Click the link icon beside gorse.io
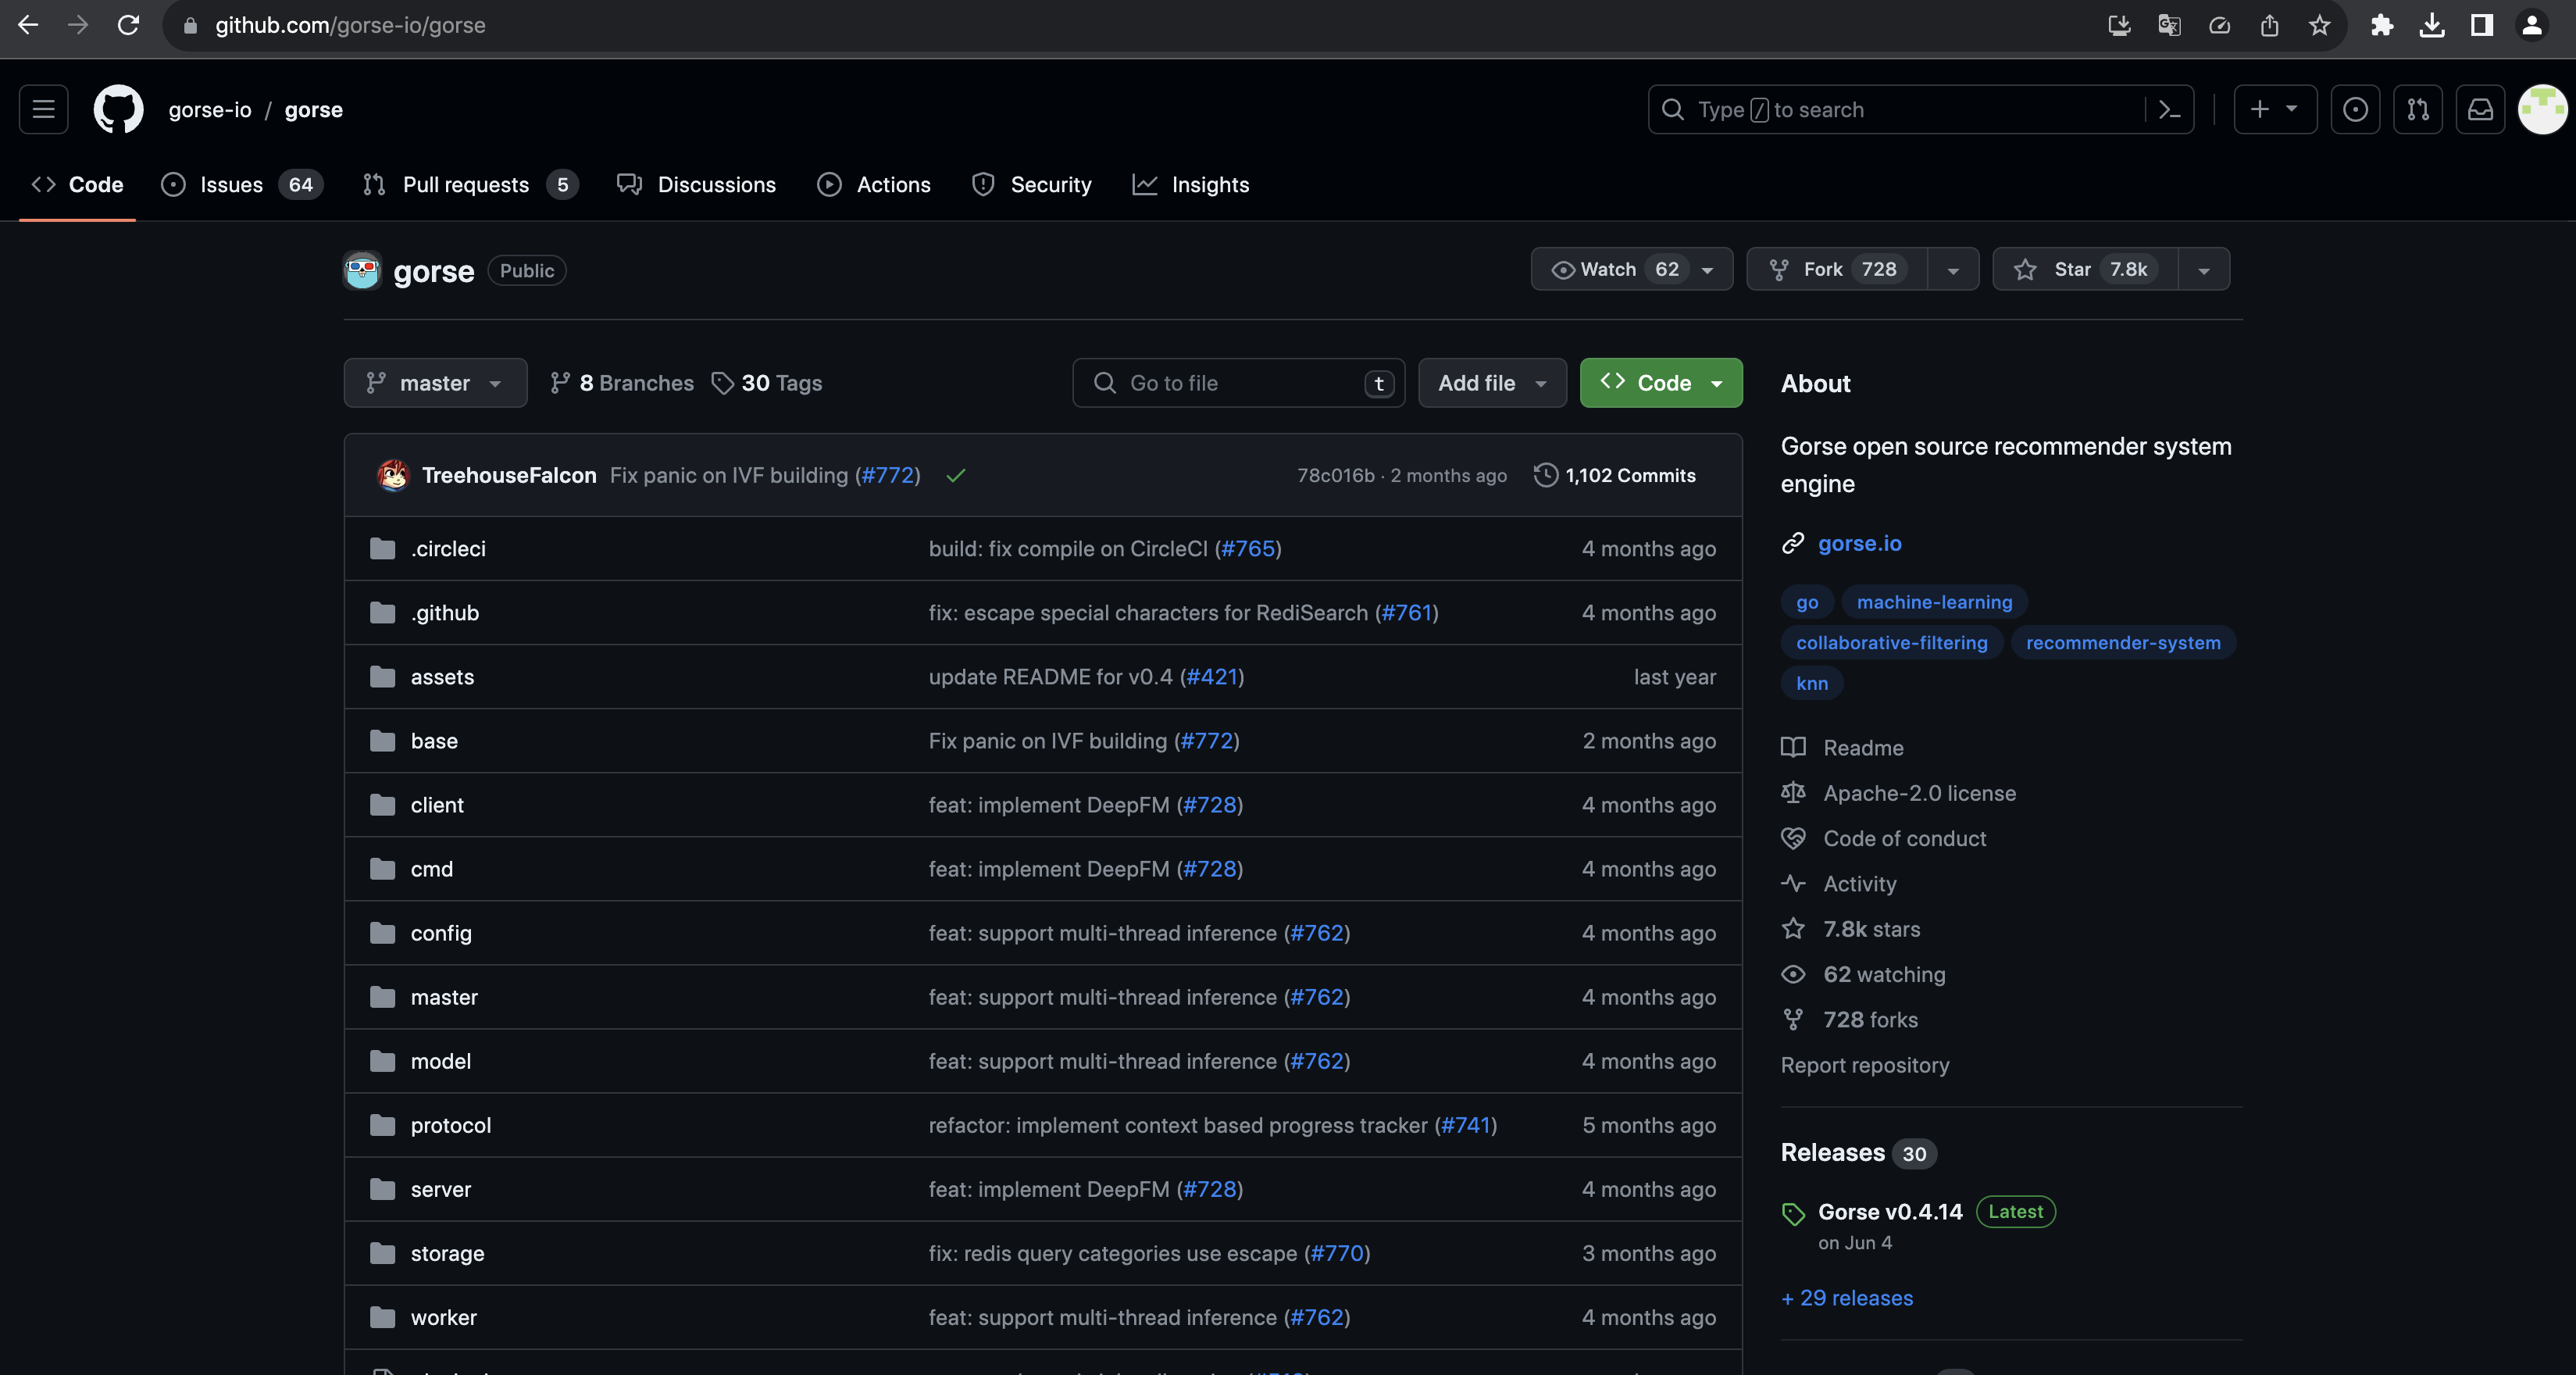The image size is (2576, 1375). tap(1793, 543)
